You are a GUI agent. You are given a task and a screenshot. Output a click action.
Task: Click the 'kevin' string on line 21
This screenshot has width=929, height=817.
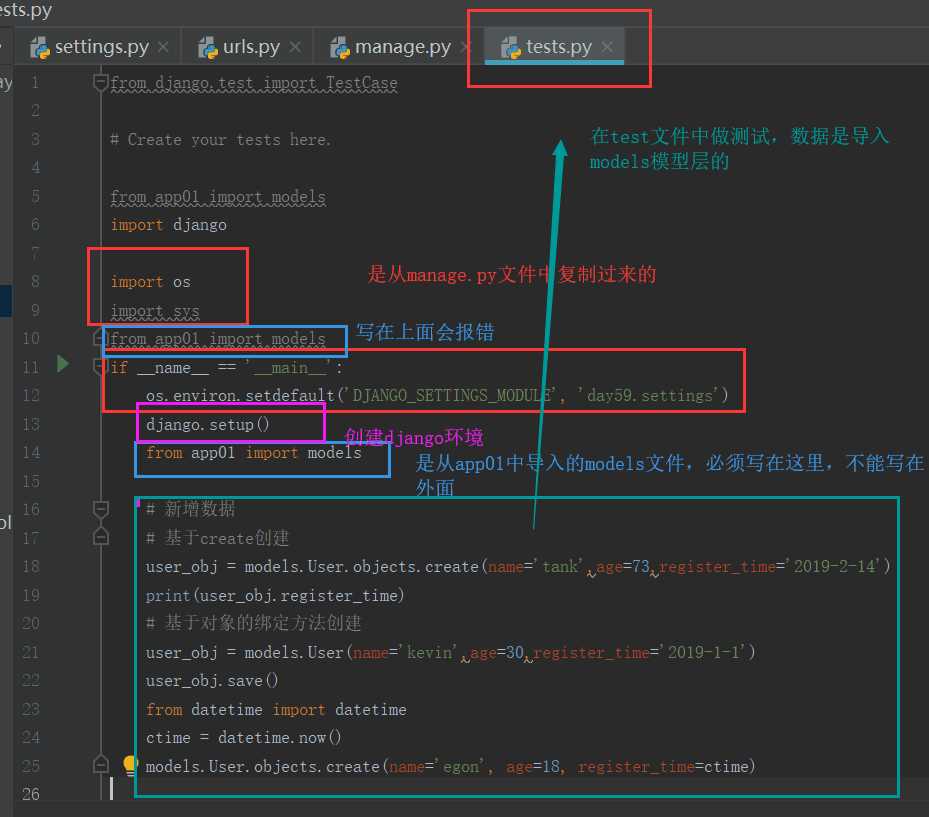point(432,652)
